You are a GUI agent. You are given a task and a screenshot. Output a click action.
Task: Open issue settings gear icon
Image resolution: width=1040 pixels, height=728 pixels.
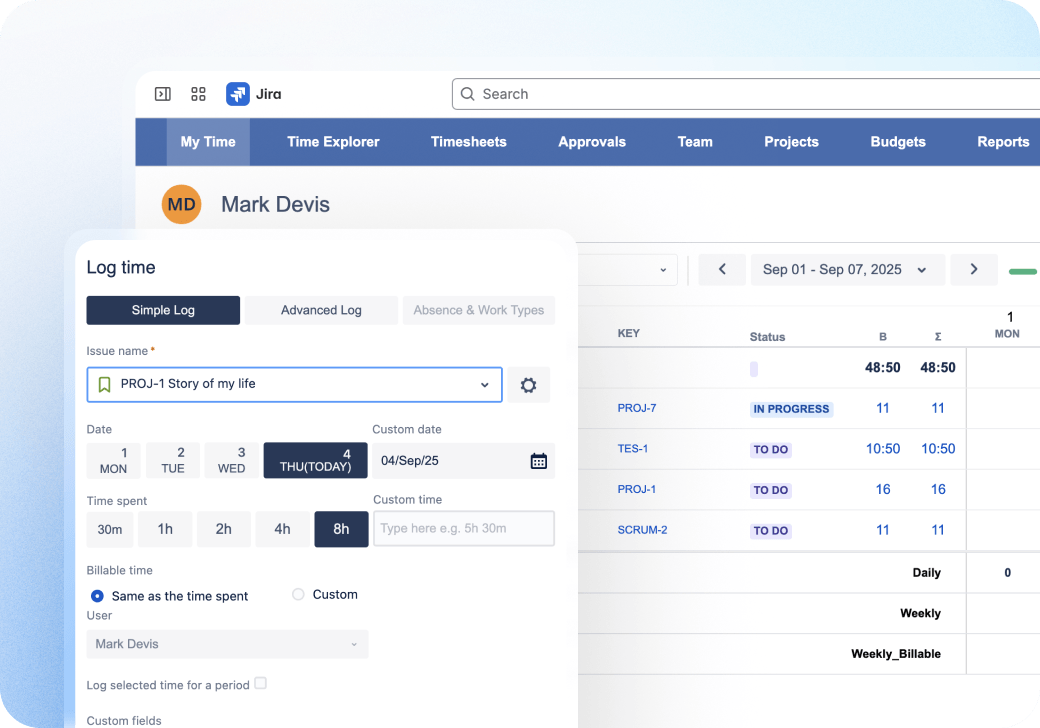(529, 385)
